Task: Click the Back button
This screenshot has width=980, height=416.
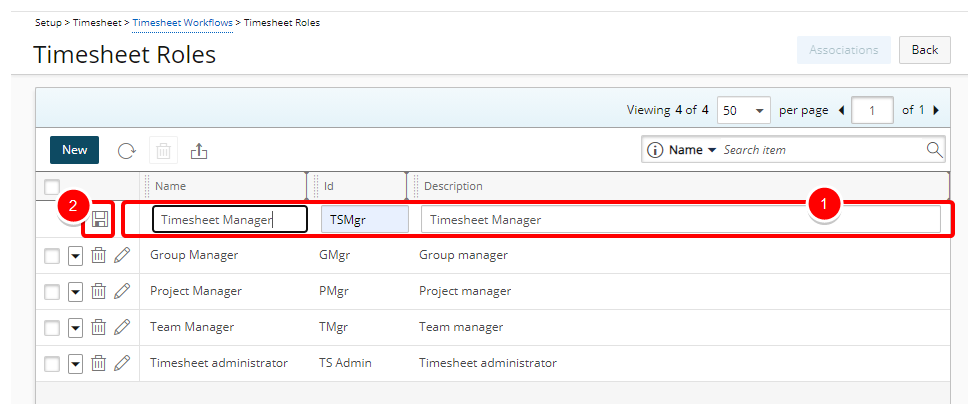Action: [924, 50]
